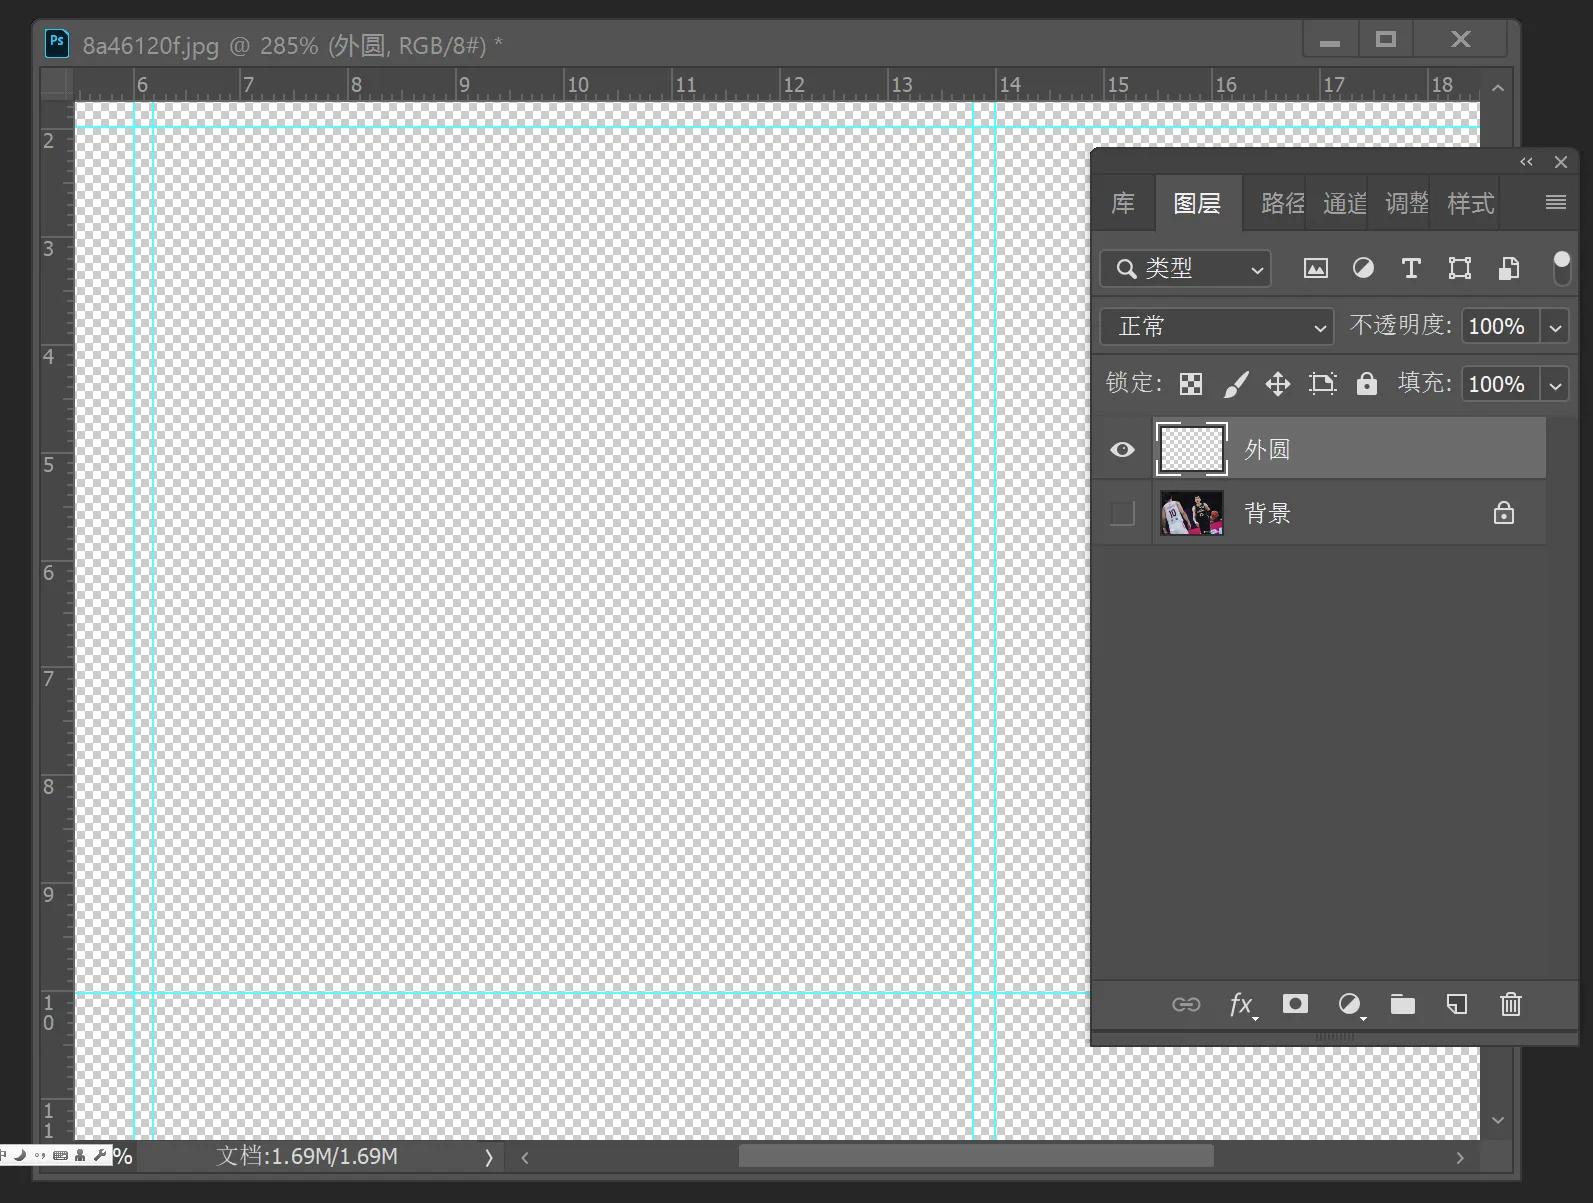Create a new layer icon
Screen dimensions: 1593x1203
click(x=1457, y=1004)
